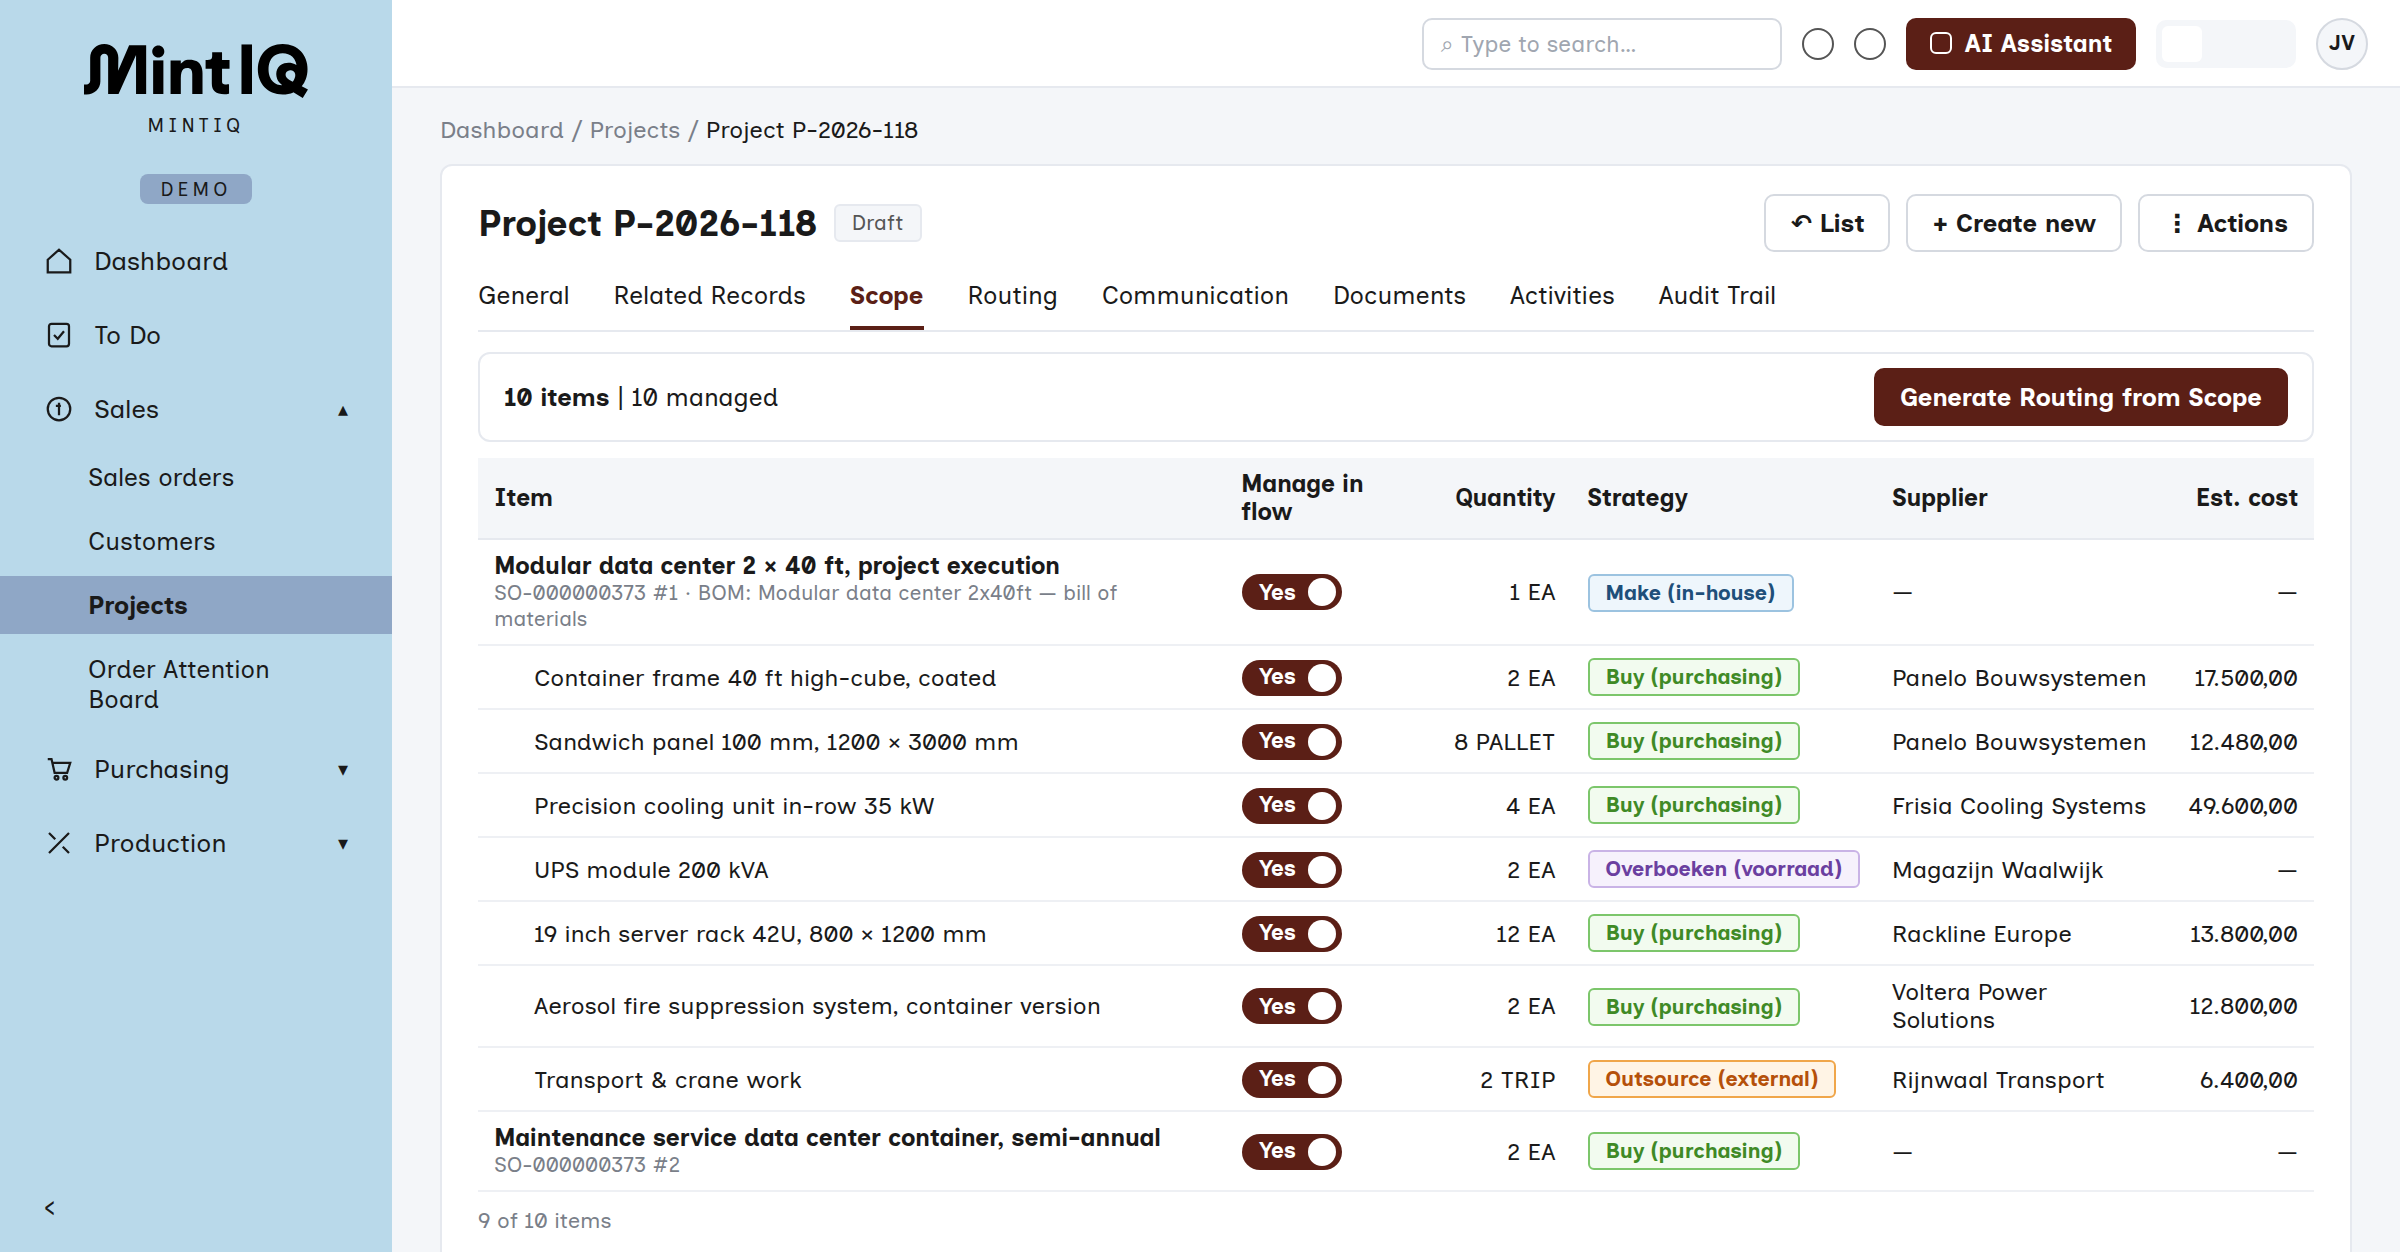Expand the Purchasing menu arrow
The image size is (2400, 1252).
pyautogui.click(x=343, y=770)
